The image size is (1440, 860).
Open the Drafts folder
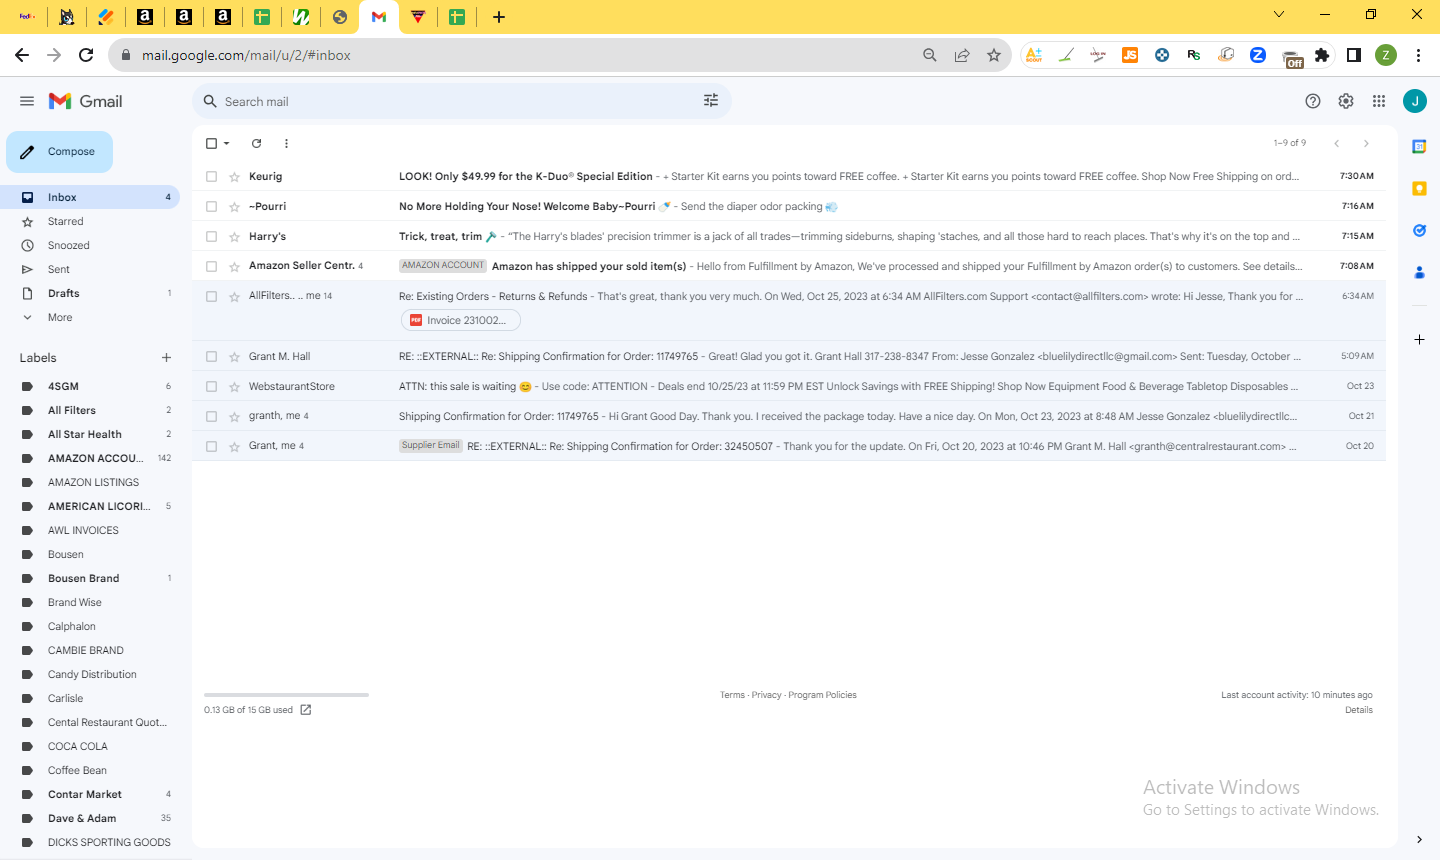tap(90, 293)
